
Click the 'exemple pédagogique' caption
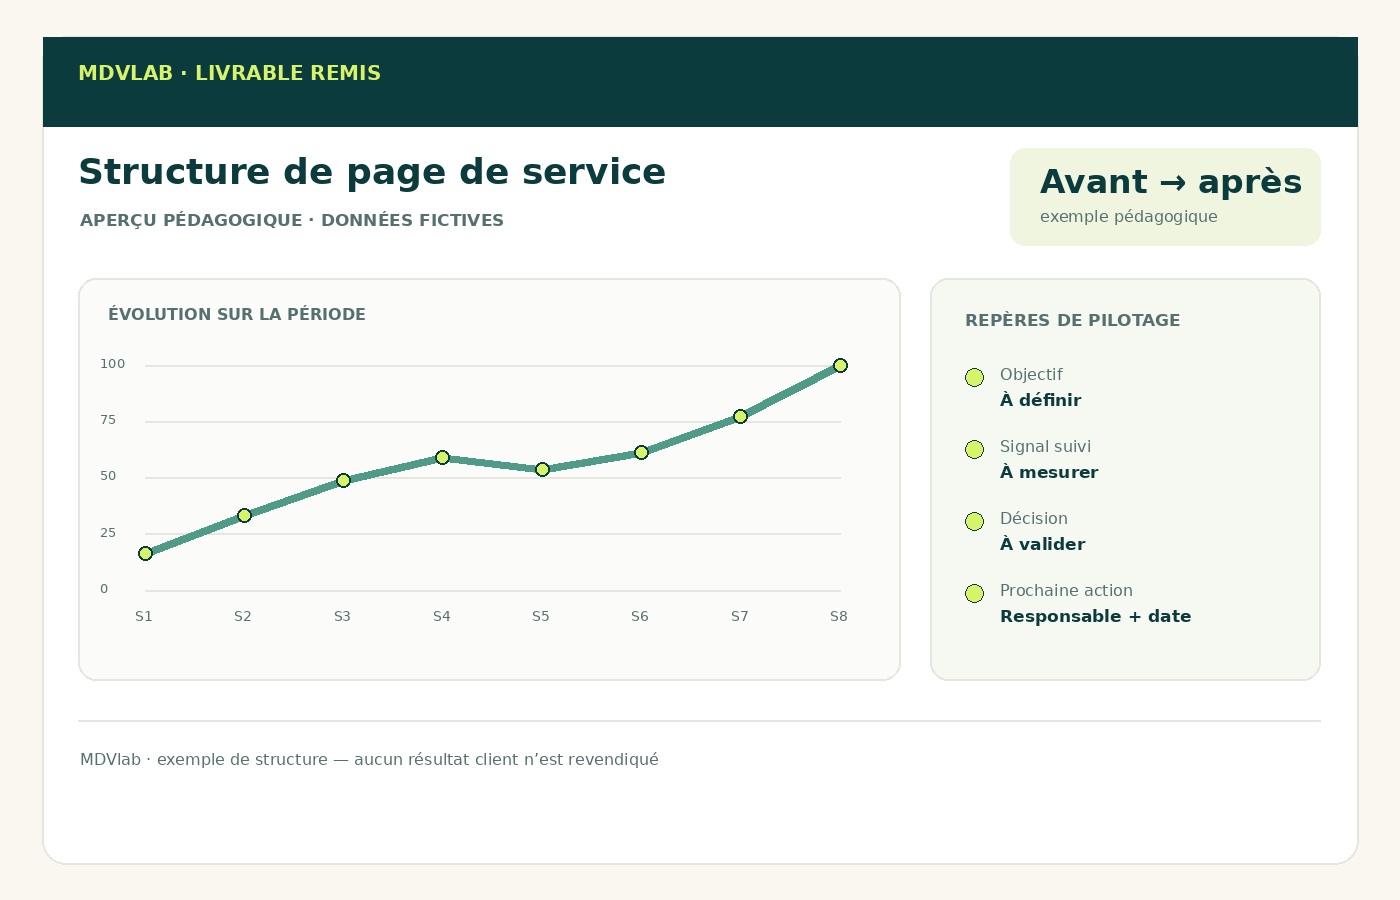[1128, 216]
